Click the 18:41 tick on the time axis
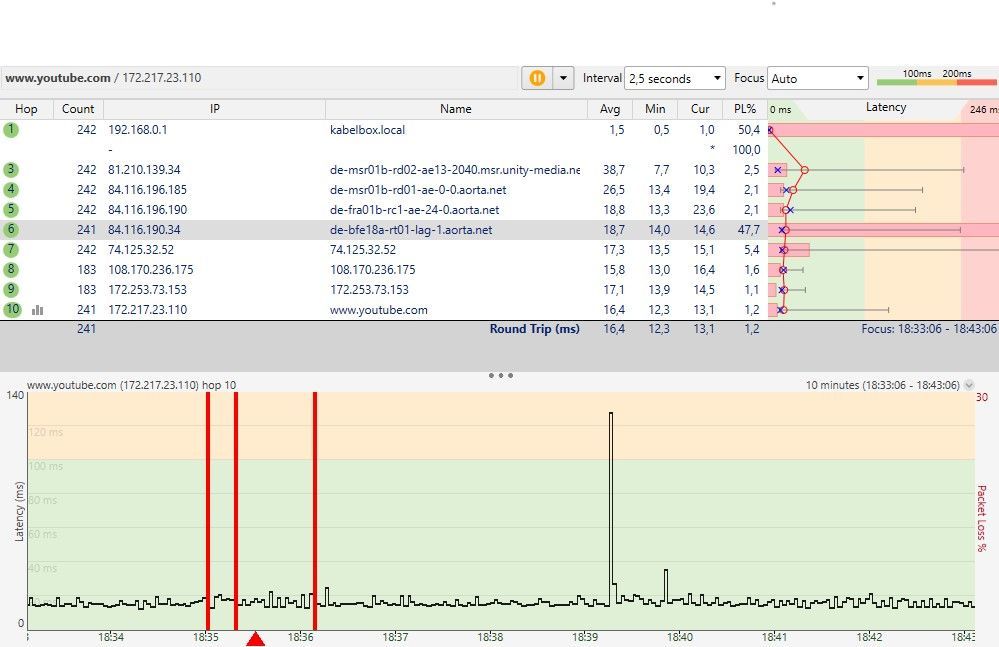This screenshot has height=647, width=999. click(x=774, y=637)
